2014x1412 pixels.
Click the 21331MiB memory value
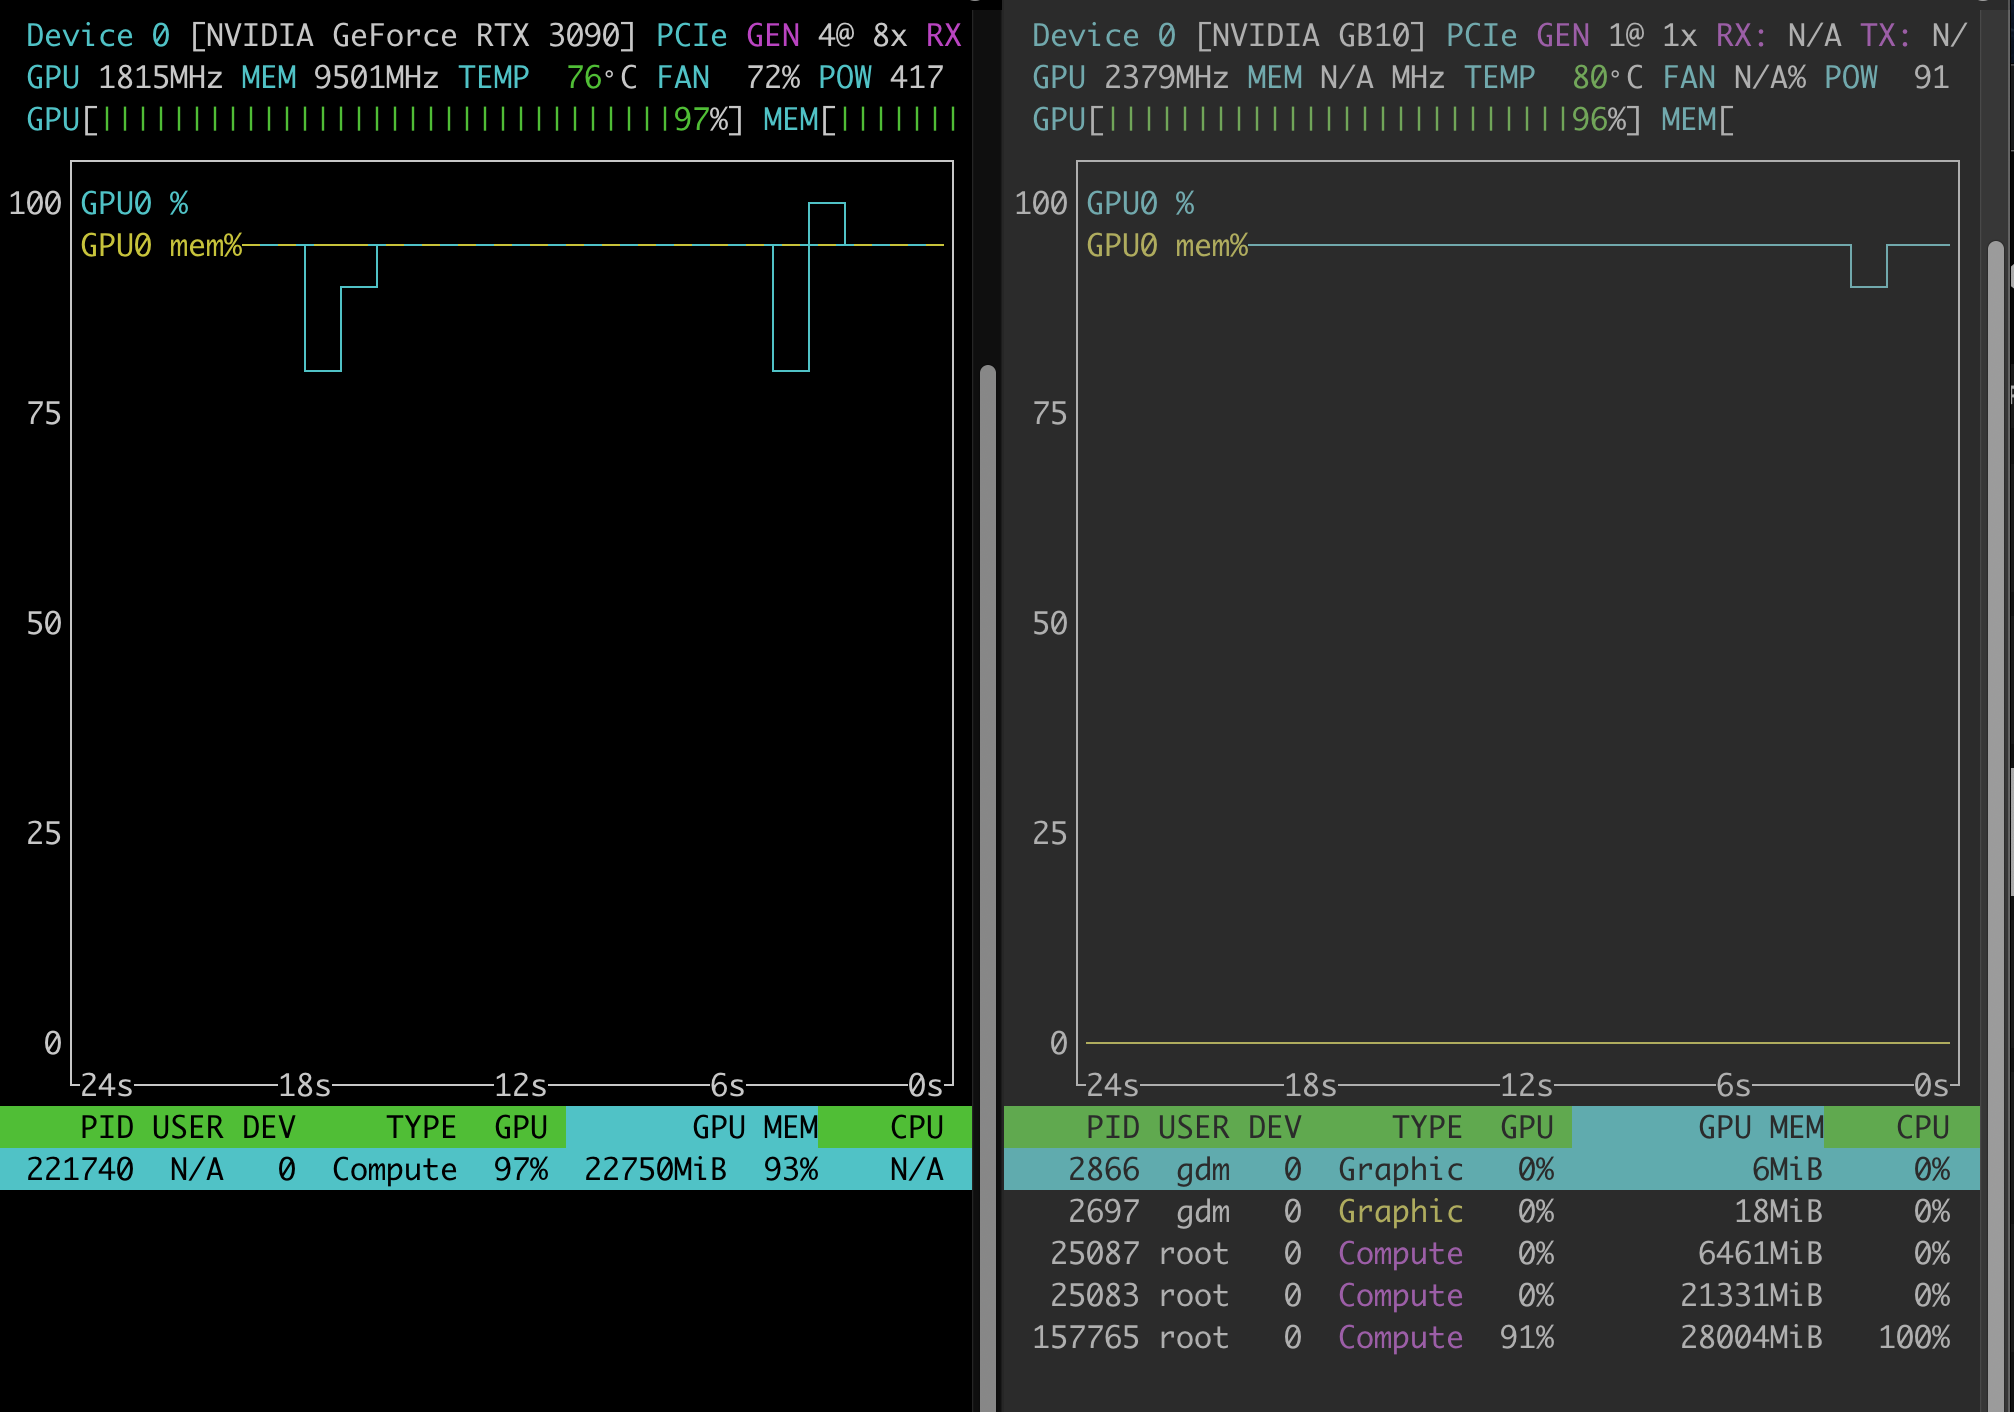(x=1751, y=1295)
